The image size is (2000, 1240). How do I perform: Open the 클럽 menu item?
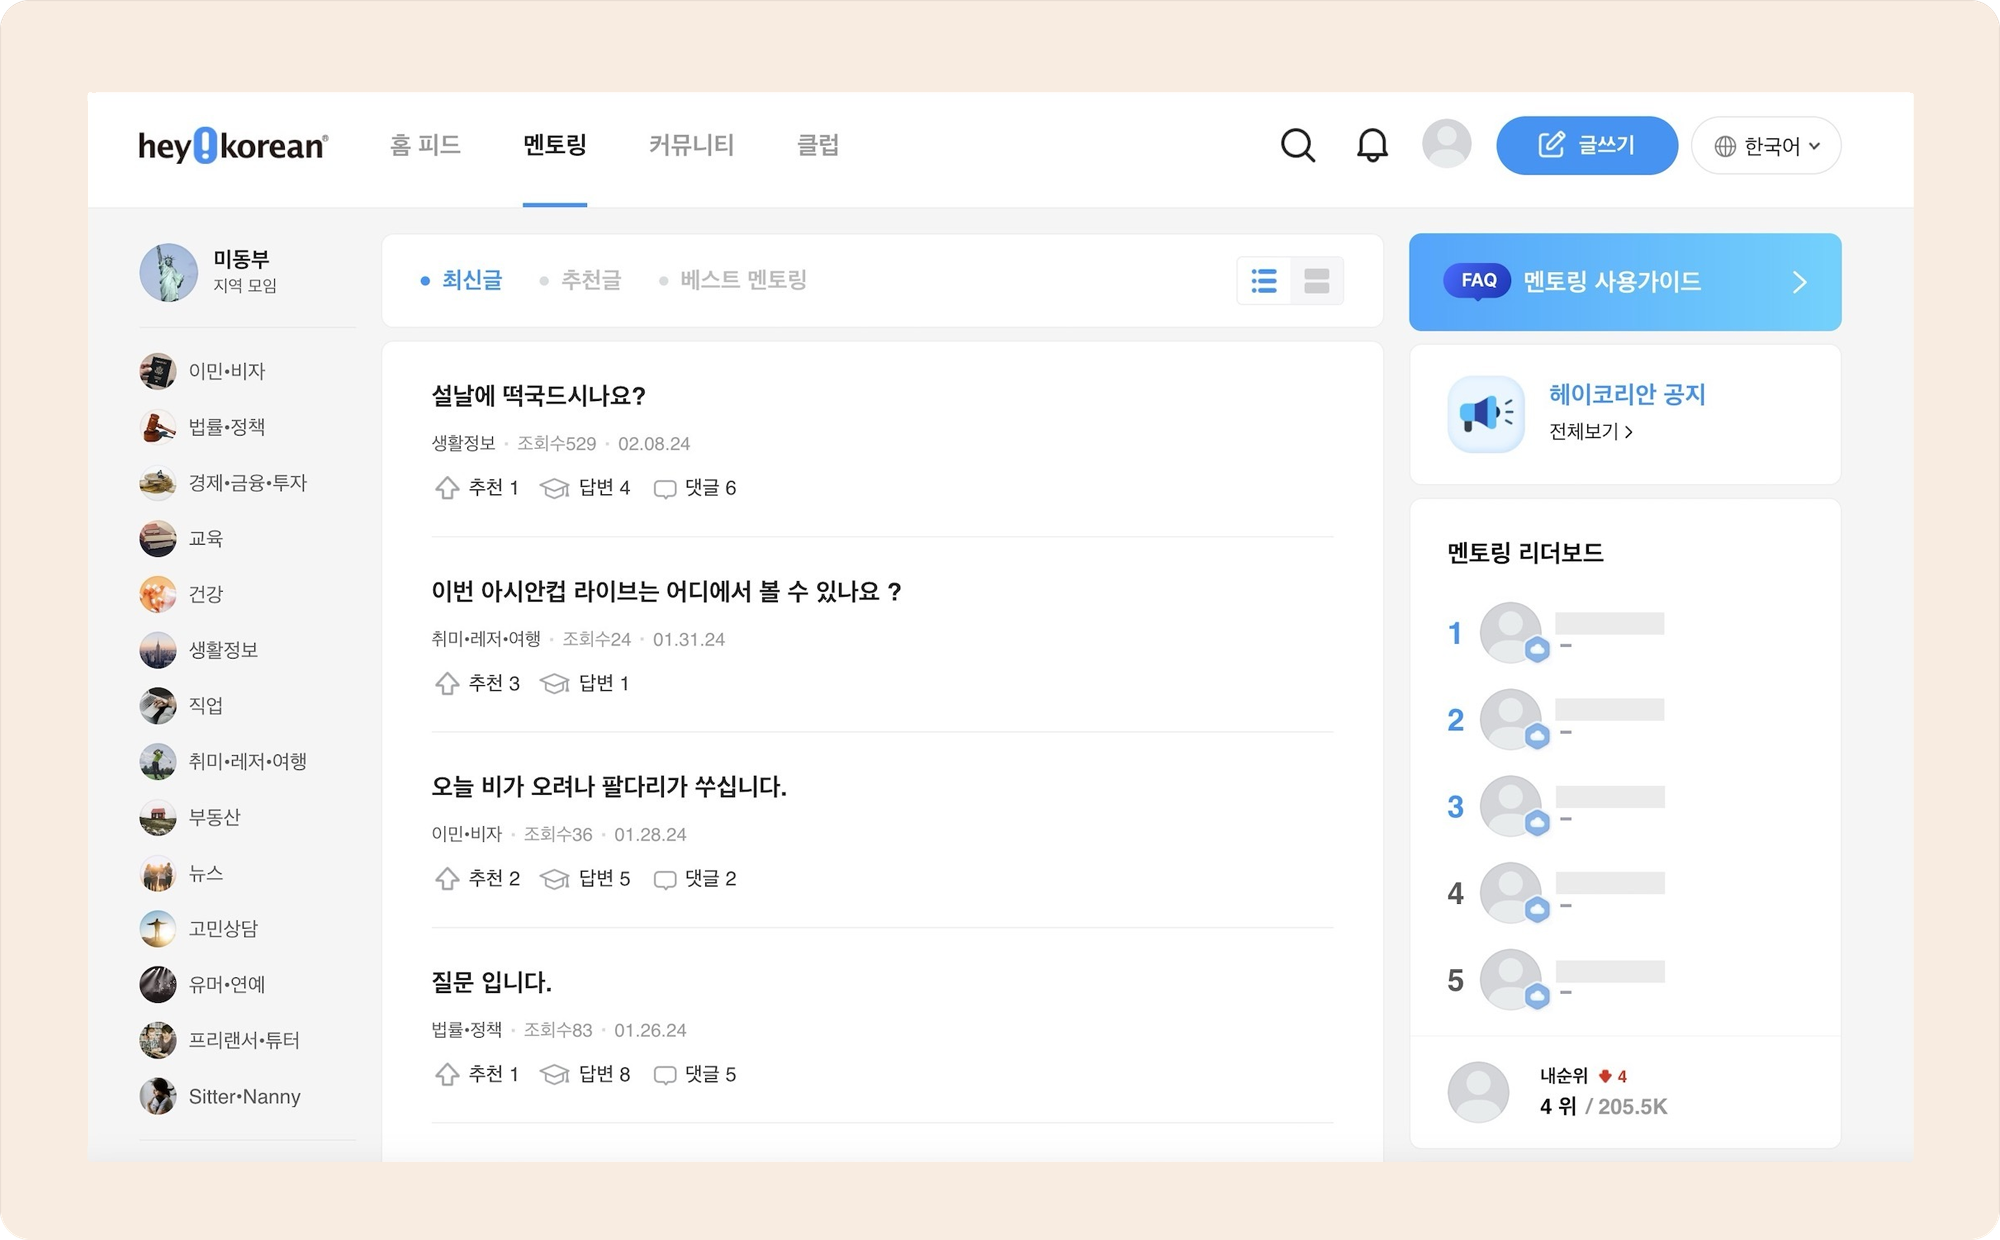pyautogui.click(x=820, y=145)
